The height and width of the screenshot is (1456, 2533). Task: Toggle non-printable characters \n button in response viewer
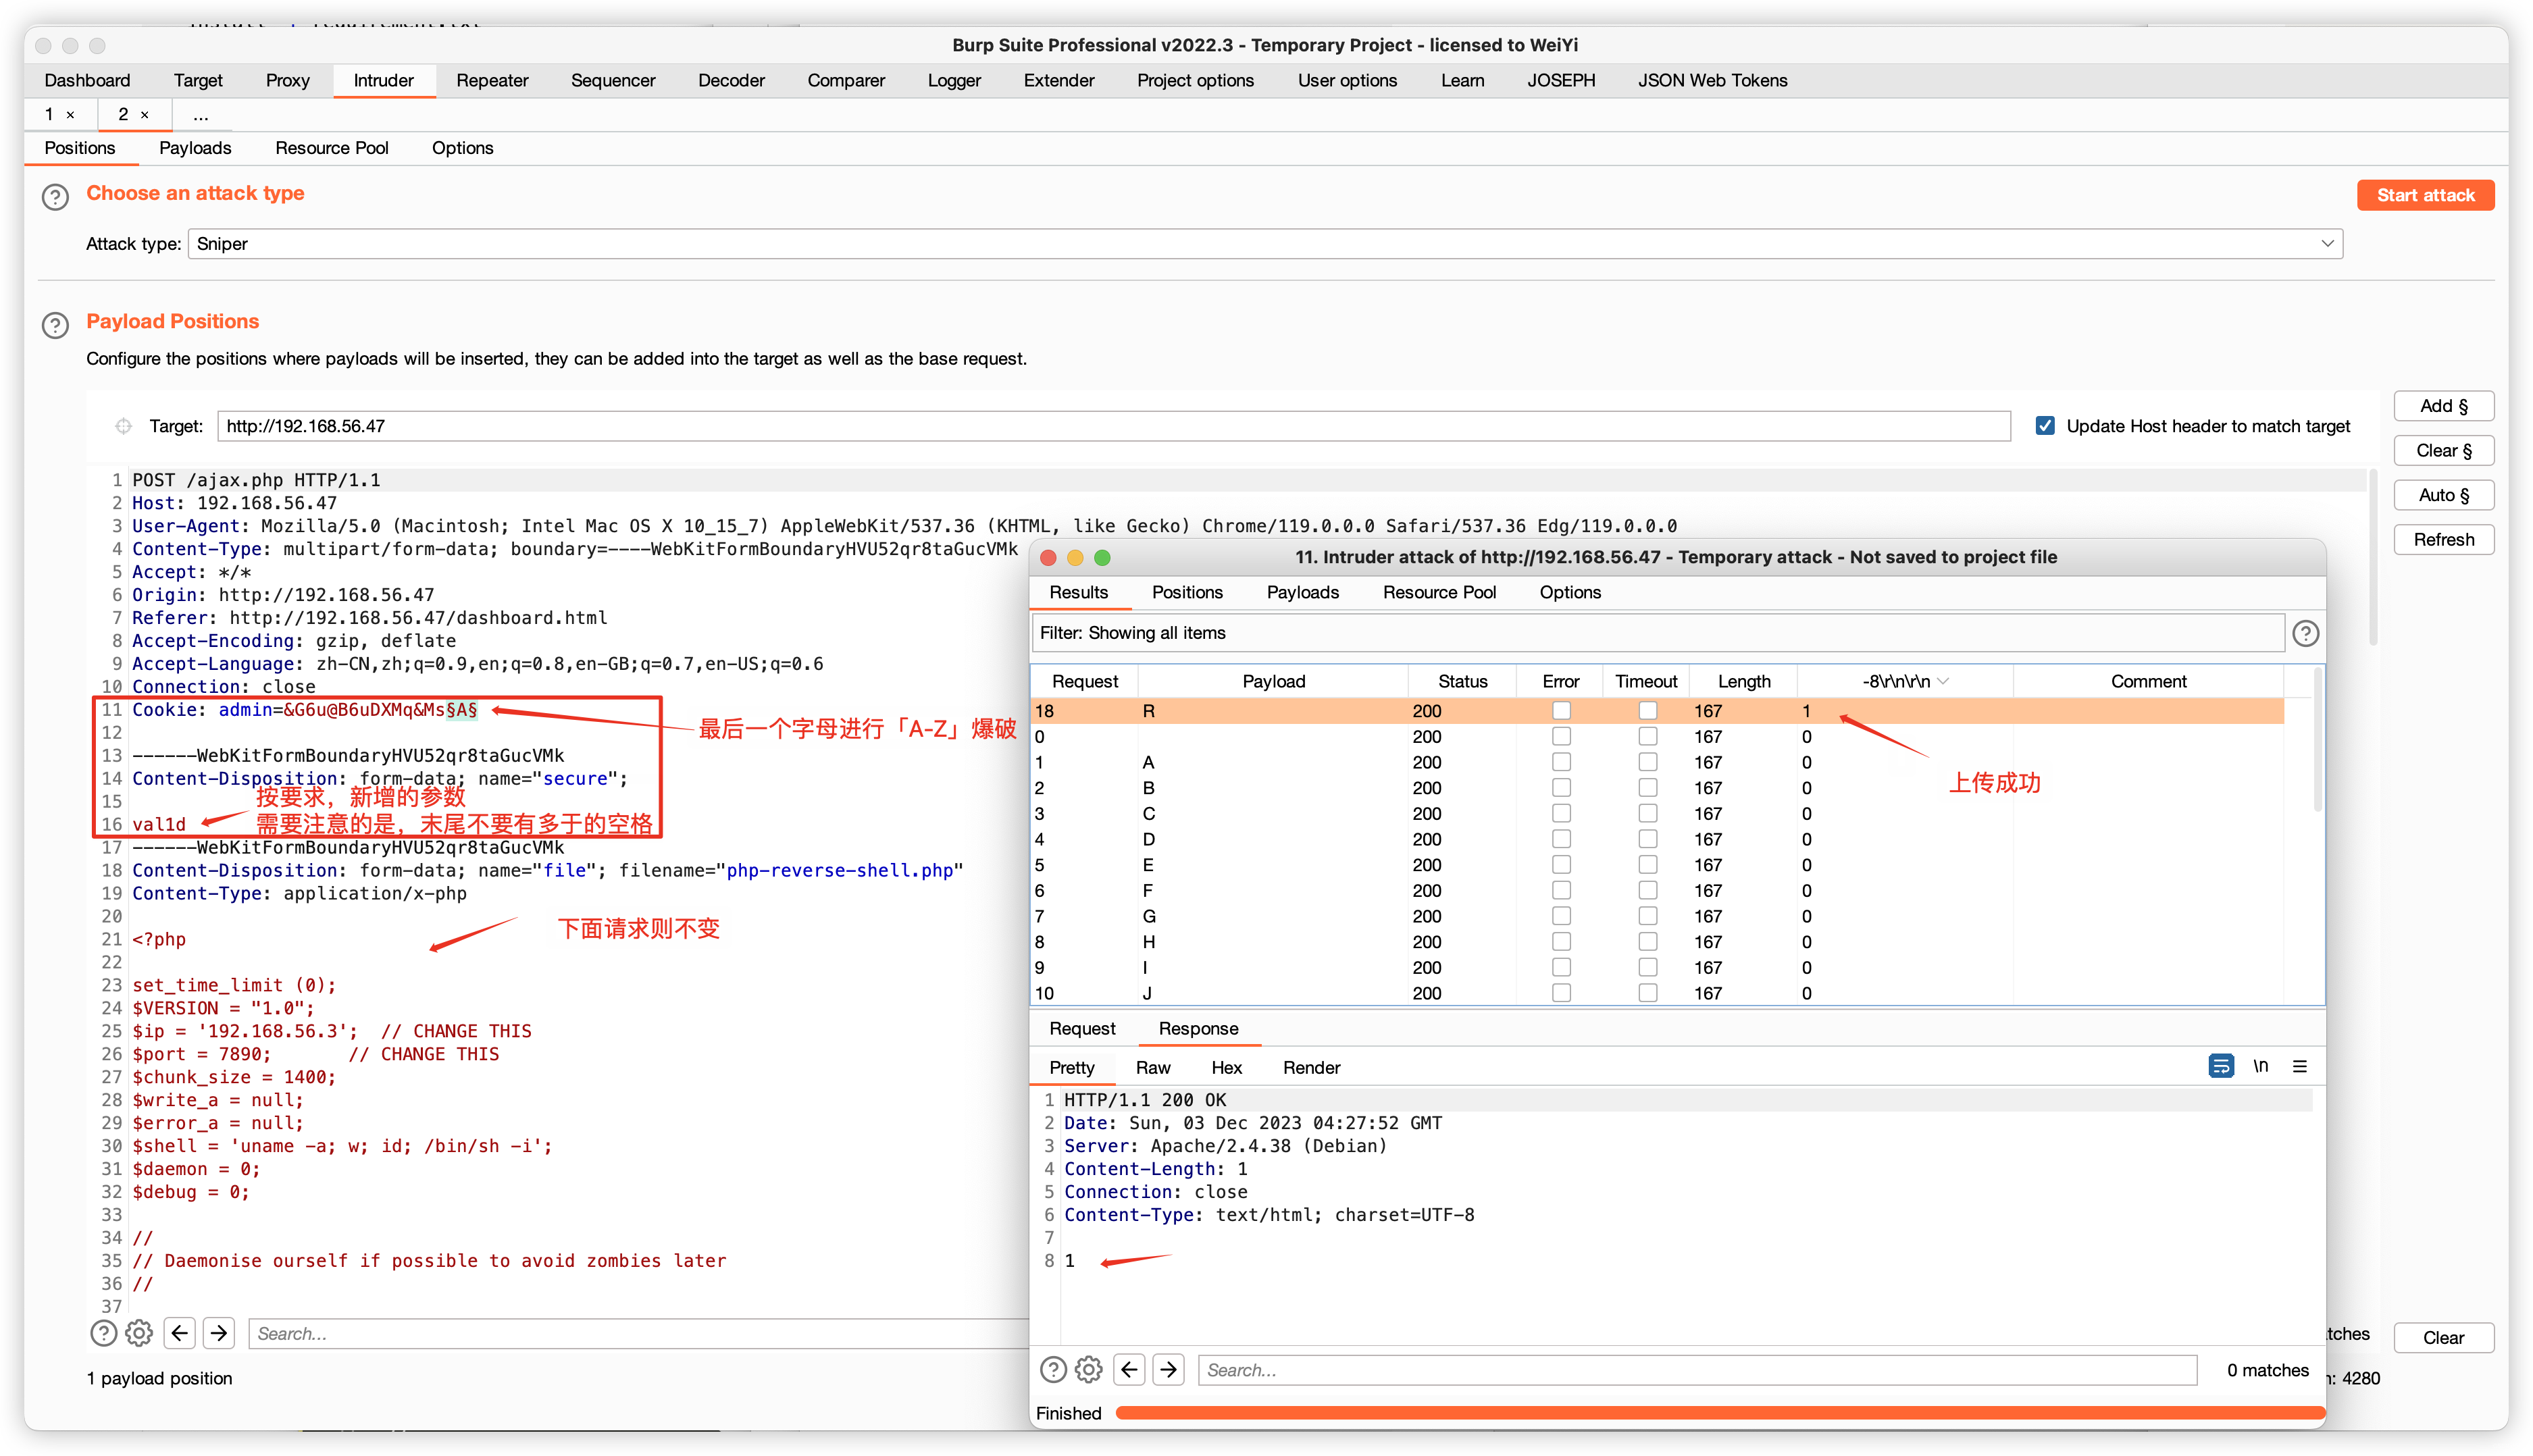(x=2260, y=1066)
